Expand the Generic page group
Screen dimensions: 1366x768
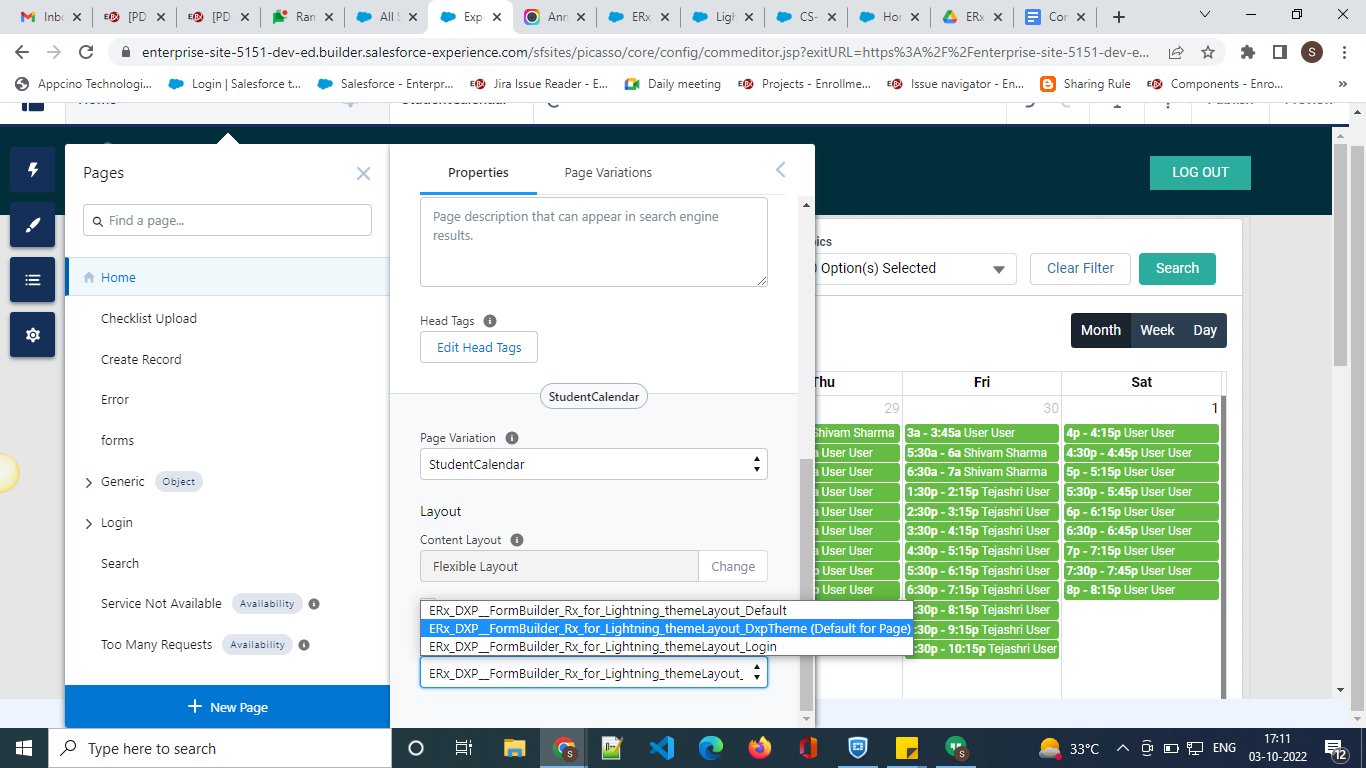point(89,482)
